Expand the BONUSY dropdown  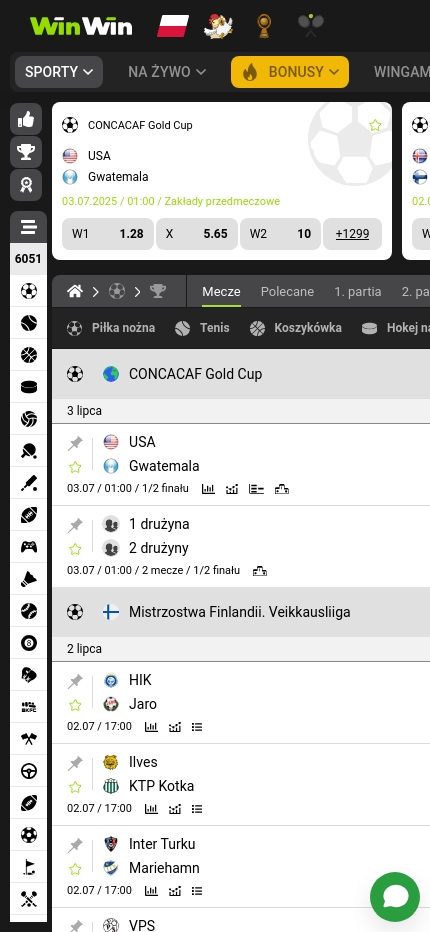[x=290, y=72]
